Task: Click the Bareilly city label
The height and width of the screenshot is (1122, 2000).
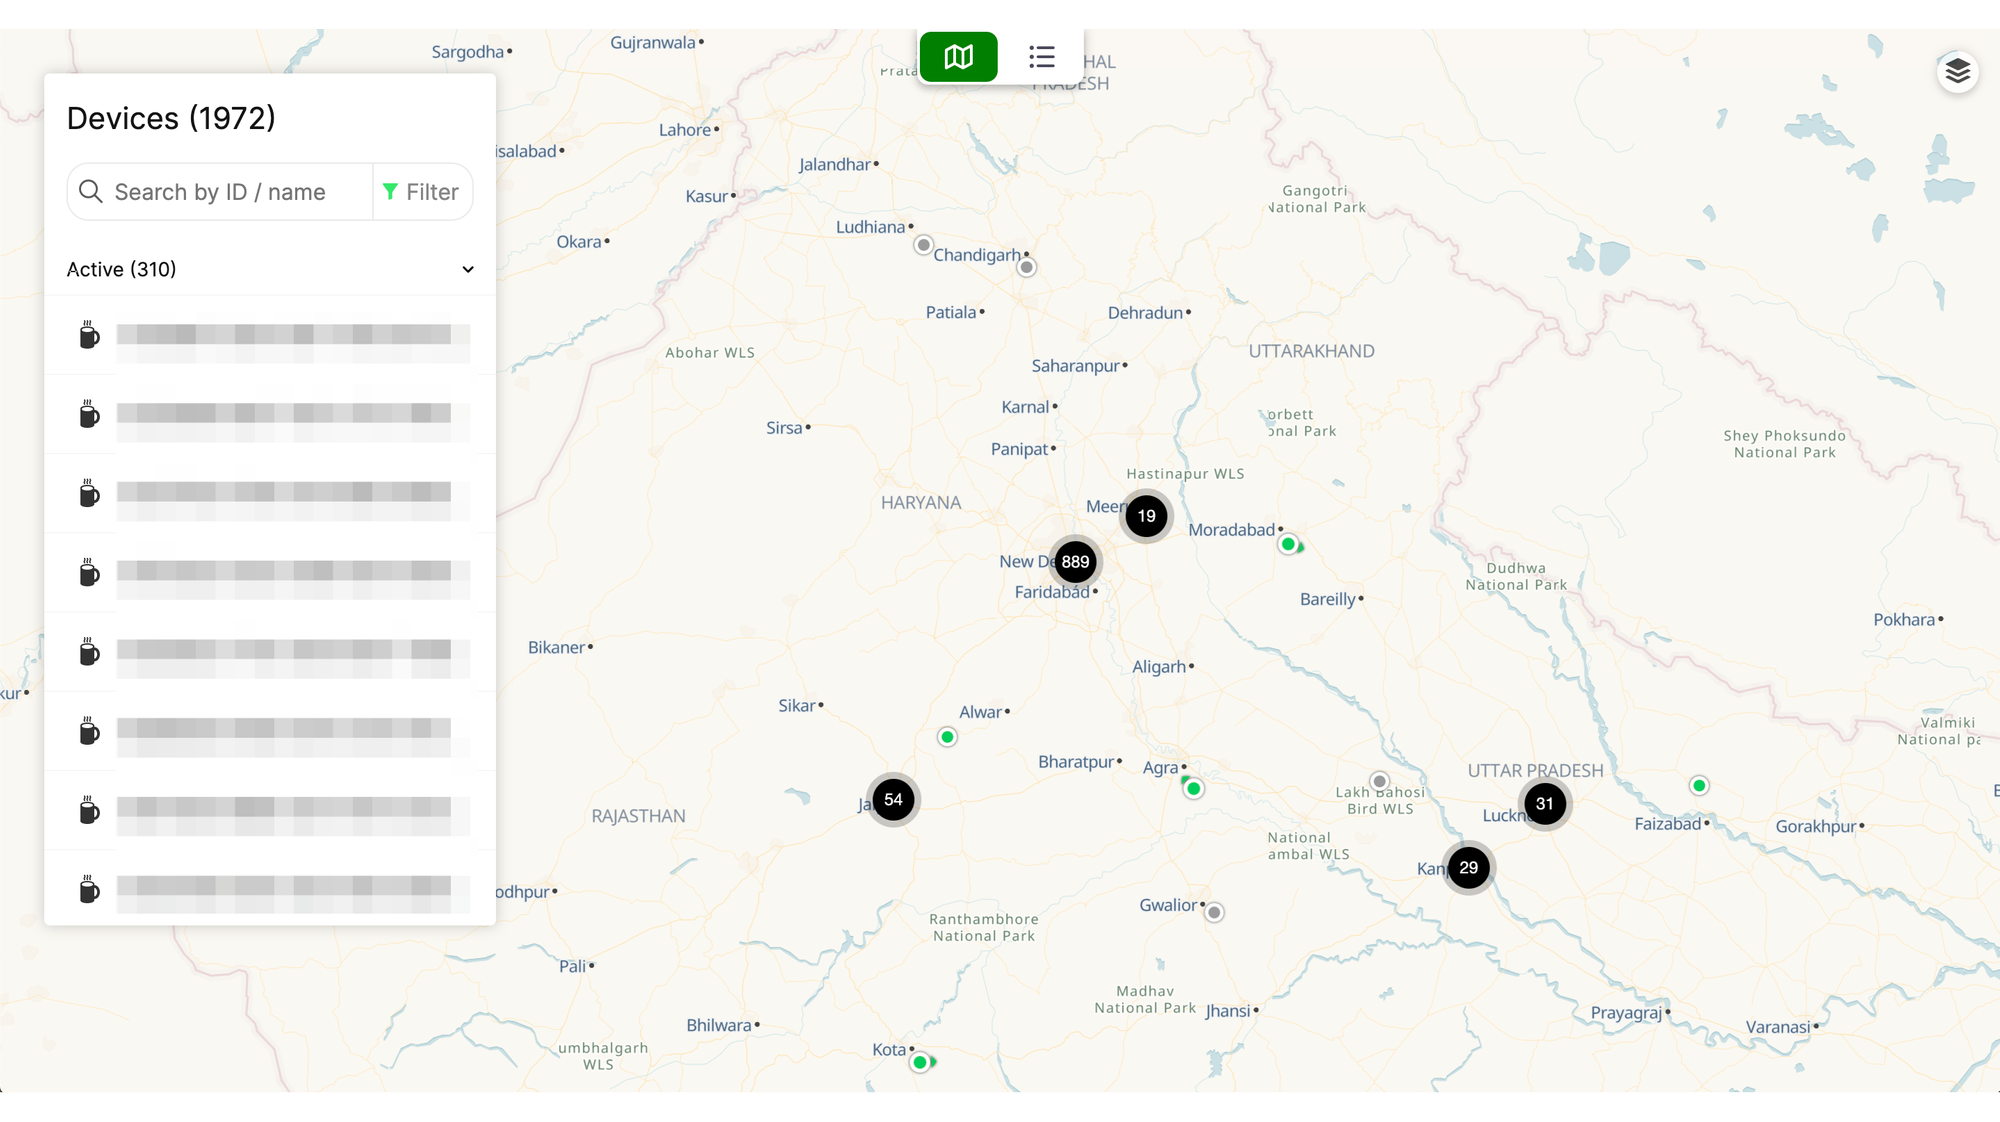Action: (x=1328, y=599)
